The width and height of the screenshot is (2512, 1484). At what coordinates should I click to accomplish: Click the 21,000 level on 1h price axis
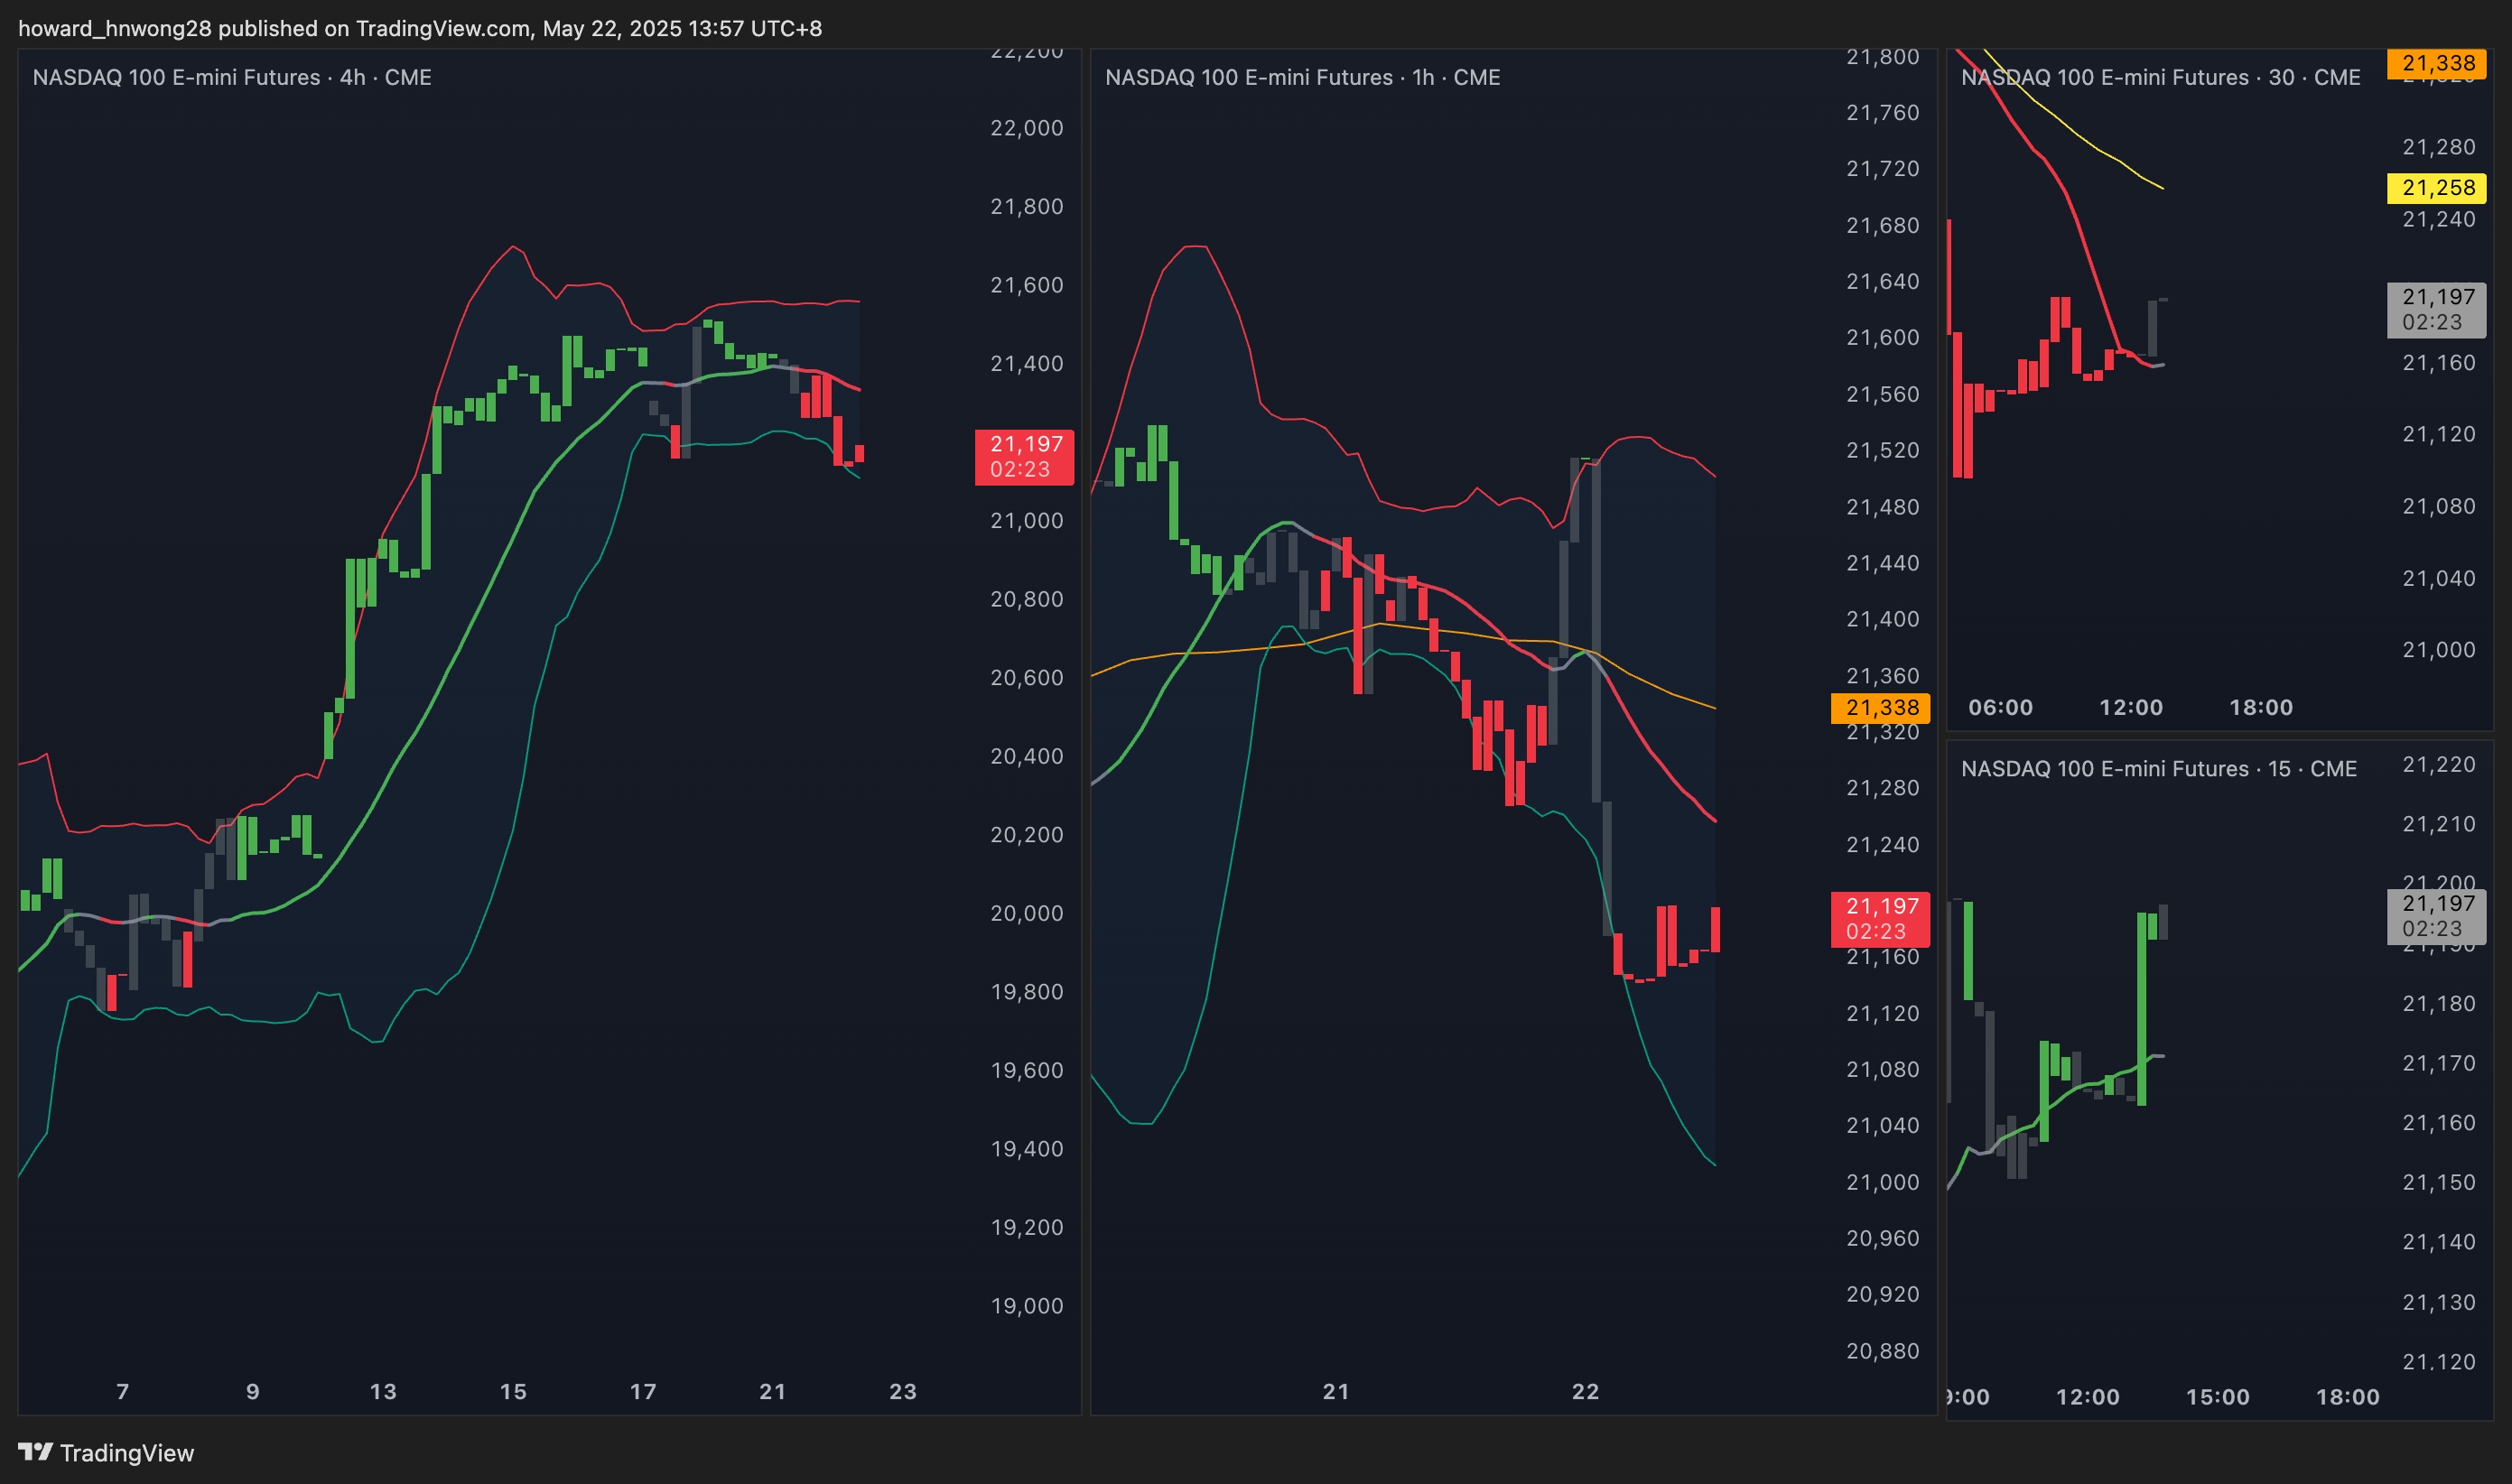tap(1882, 1182)
